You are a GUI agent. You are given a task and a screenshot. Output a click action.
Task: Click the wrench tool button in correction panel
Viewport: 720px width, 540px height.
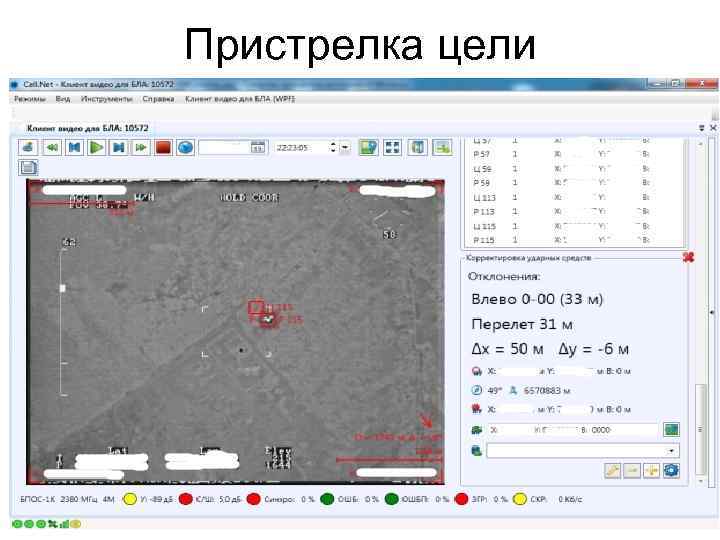612,471
